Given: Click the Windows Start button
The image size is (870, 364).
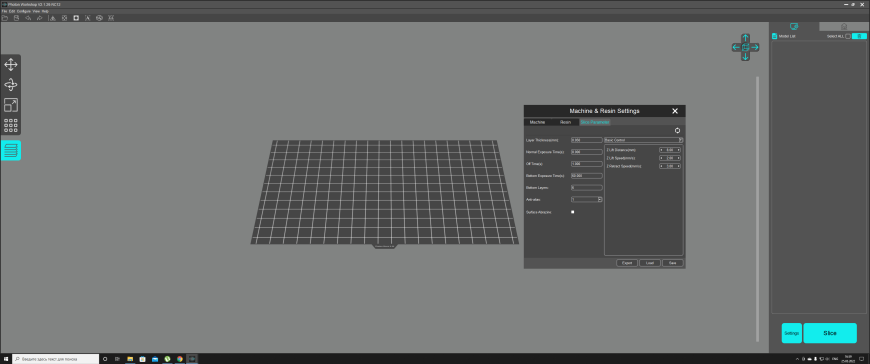Looking at the screenshot, I should click(x=6, y=359).
